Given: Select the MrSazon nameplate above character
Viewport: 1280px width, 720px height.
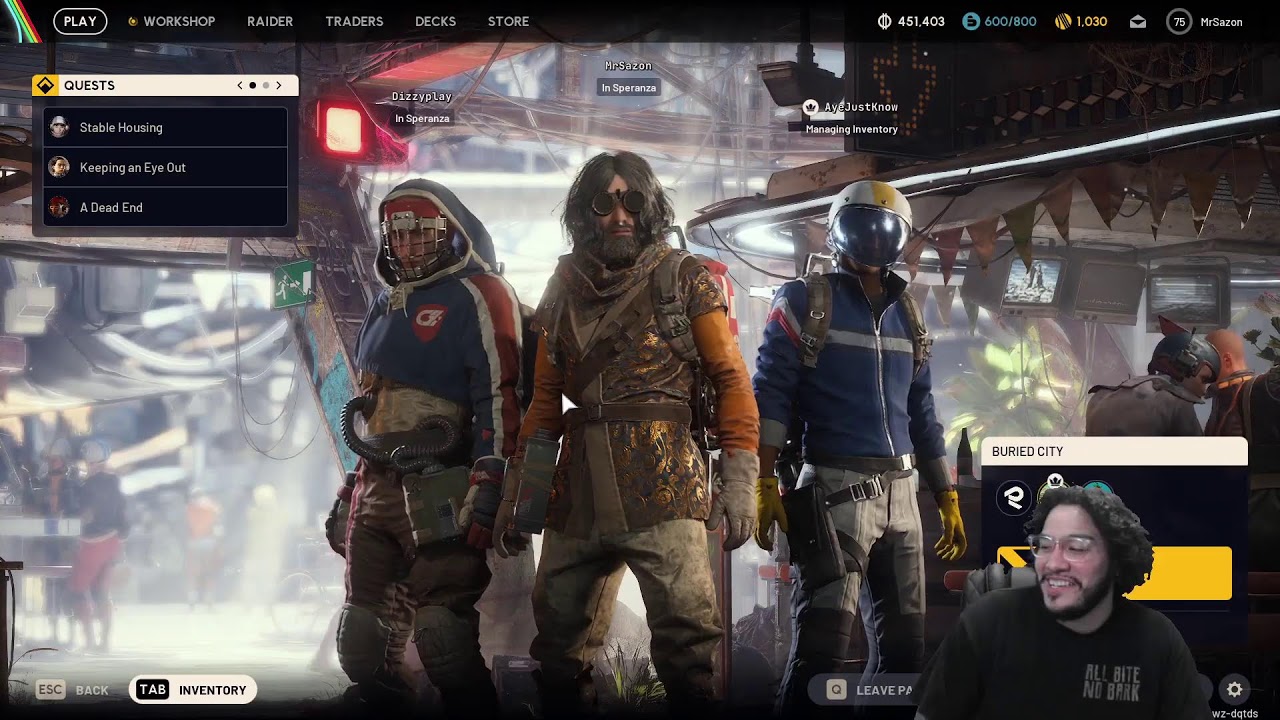Looking at the screenshot, I should 628,66.
